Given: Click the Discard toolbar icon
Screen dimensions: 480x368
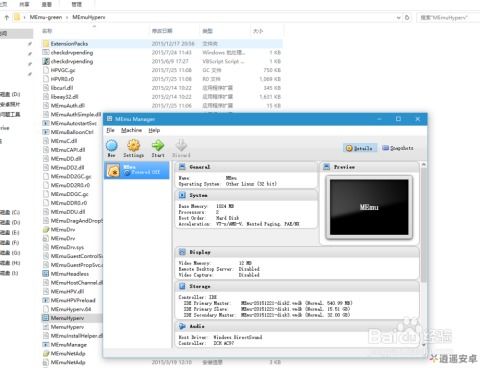Looking at the screenshot, I should [x=181, y=146].
